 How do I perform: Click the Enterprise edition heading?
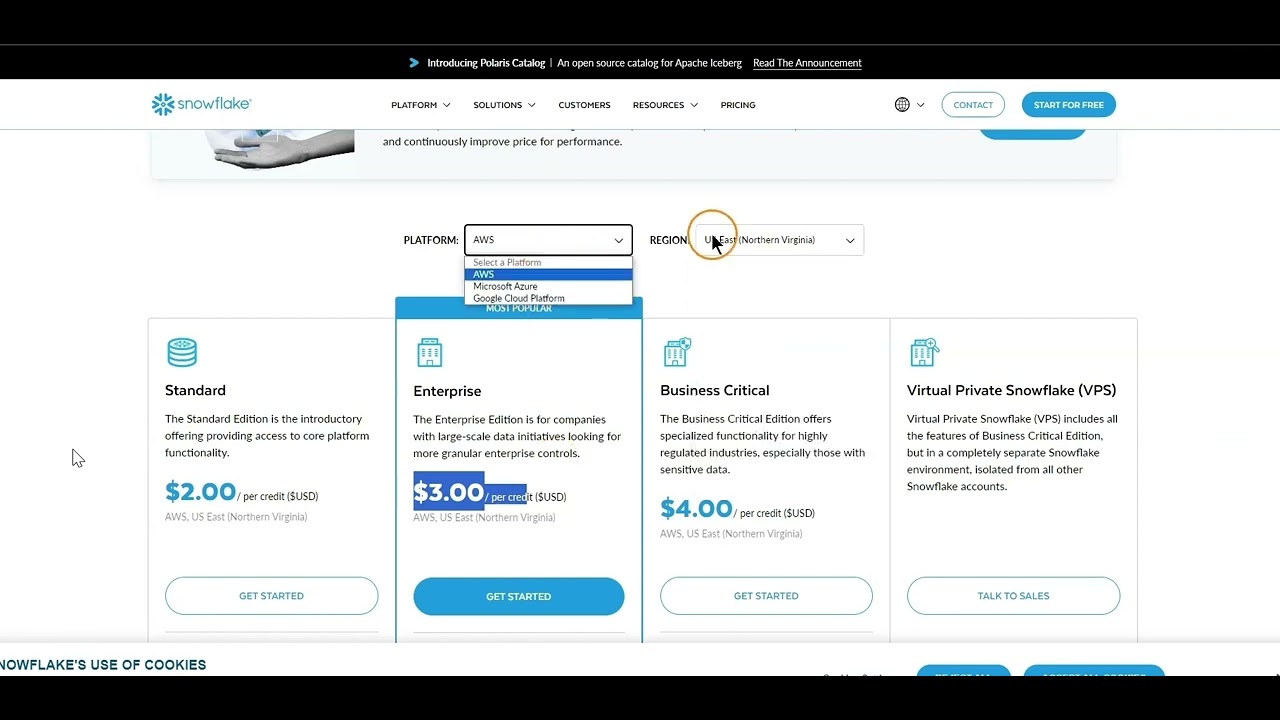pos(447,391)
